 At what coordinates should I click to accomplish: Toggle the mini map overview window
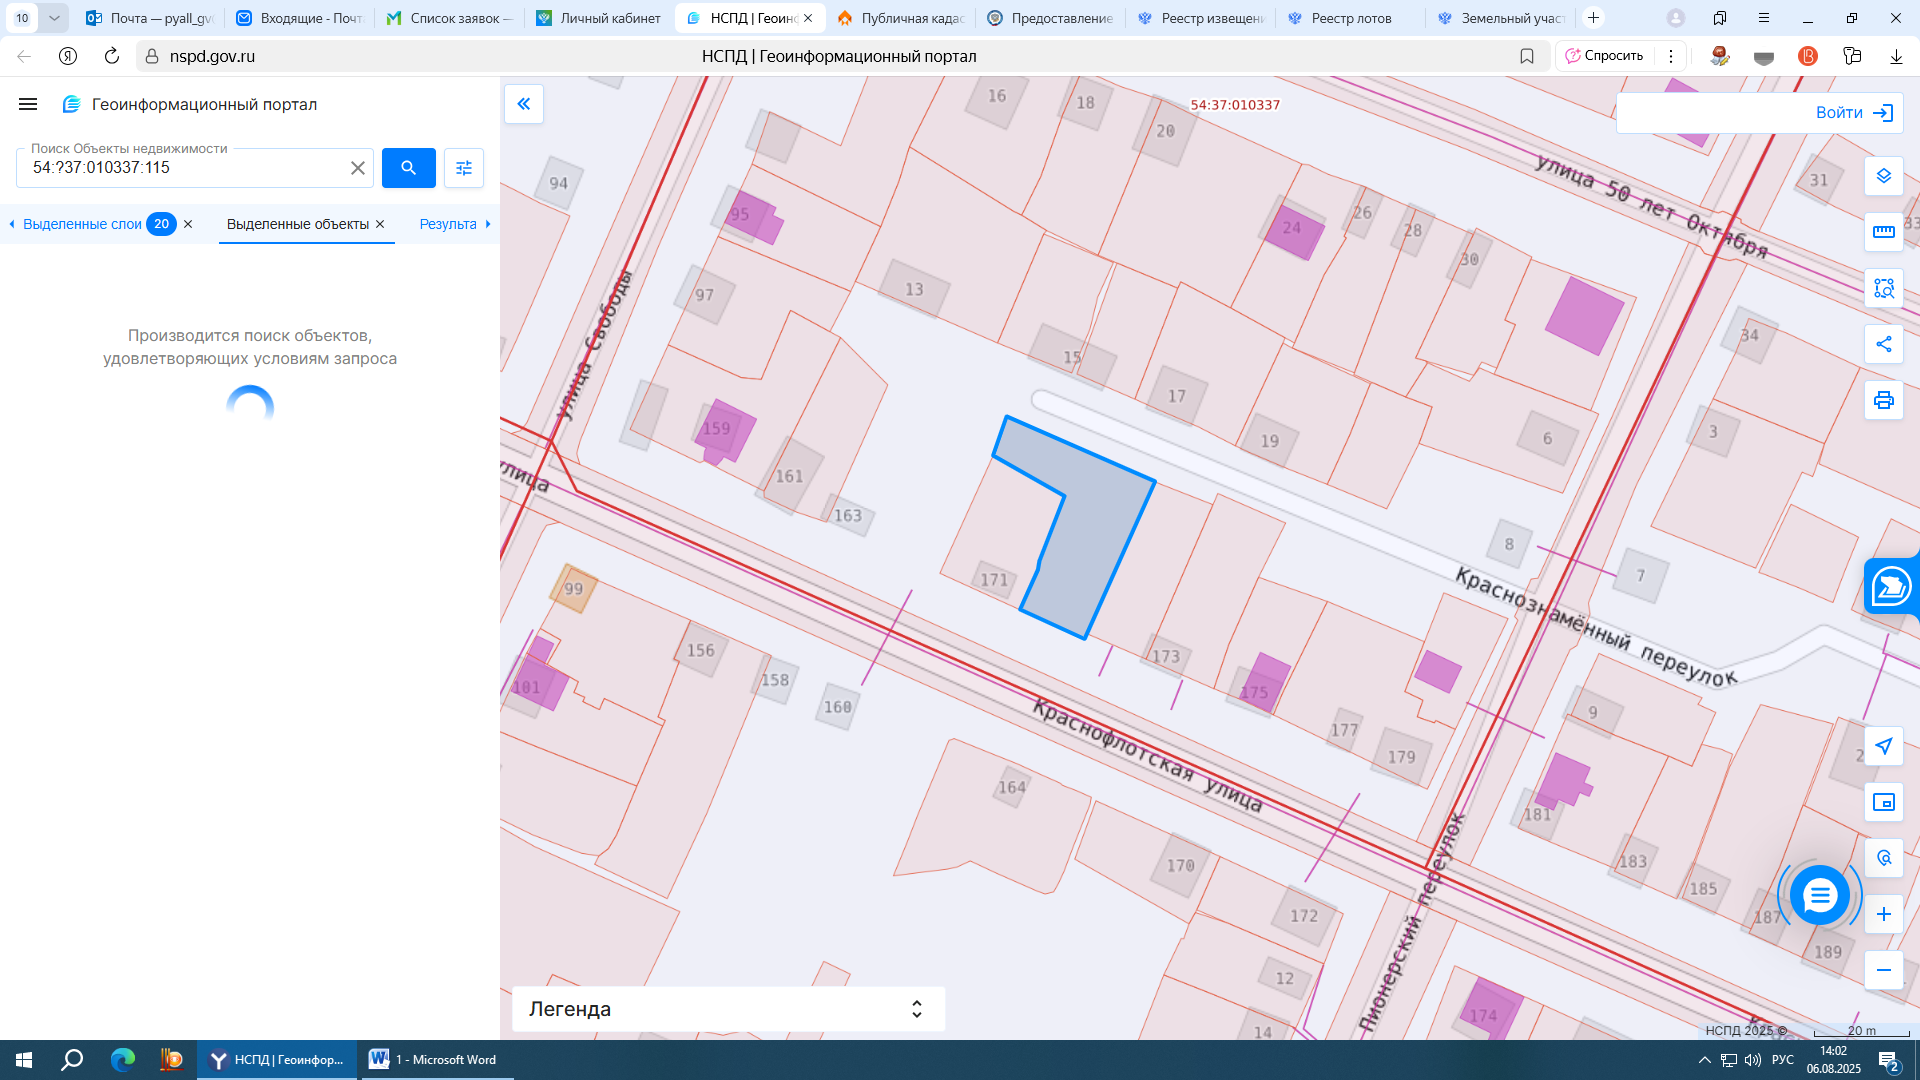click(1883, 802)
